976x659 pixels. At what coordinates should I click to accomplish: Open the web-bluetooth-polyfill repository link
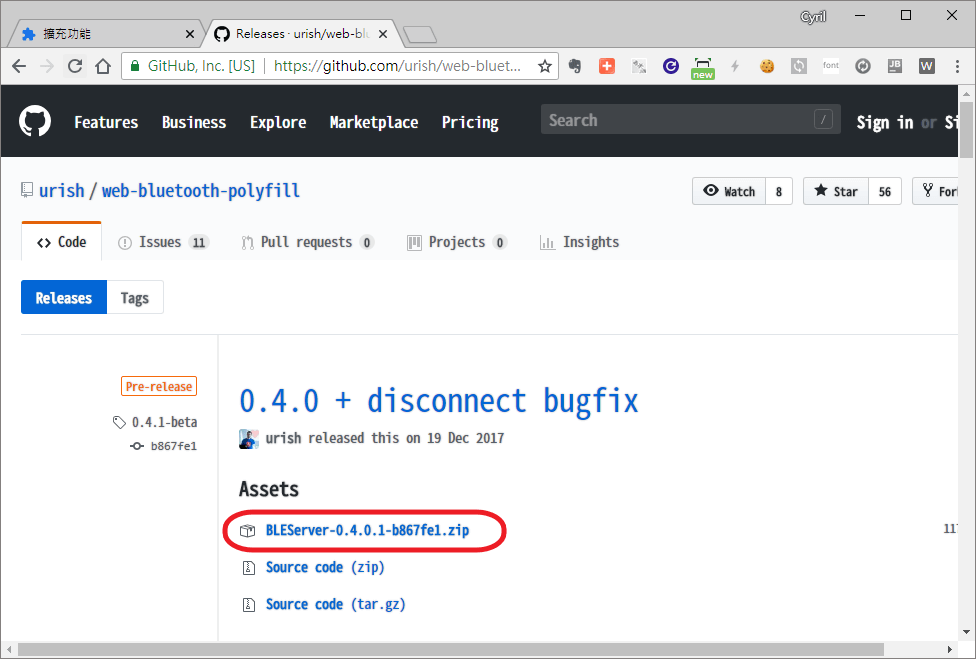200,190
